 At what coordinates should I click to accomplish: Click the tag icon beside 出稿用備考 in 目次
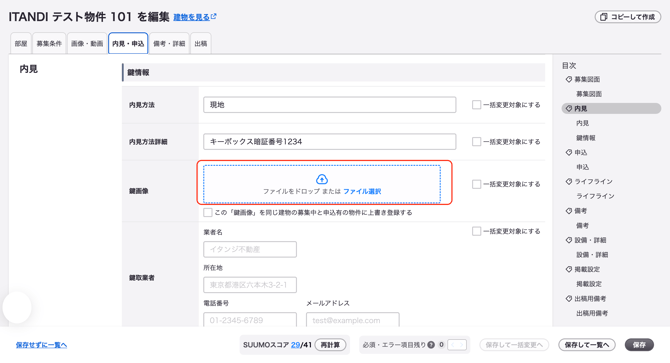(569, 299)
